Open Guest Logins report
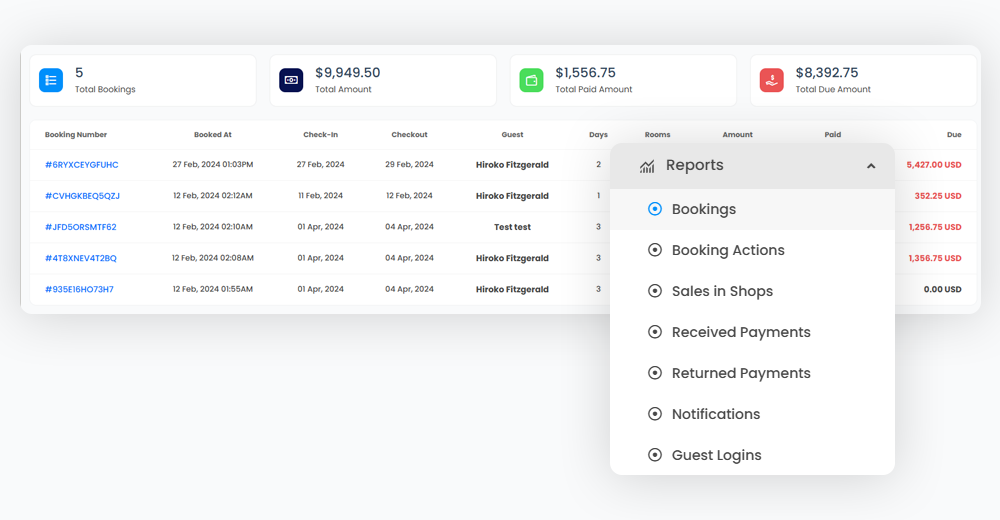This screenshot has height=520, width=1000. pos(716,455)
